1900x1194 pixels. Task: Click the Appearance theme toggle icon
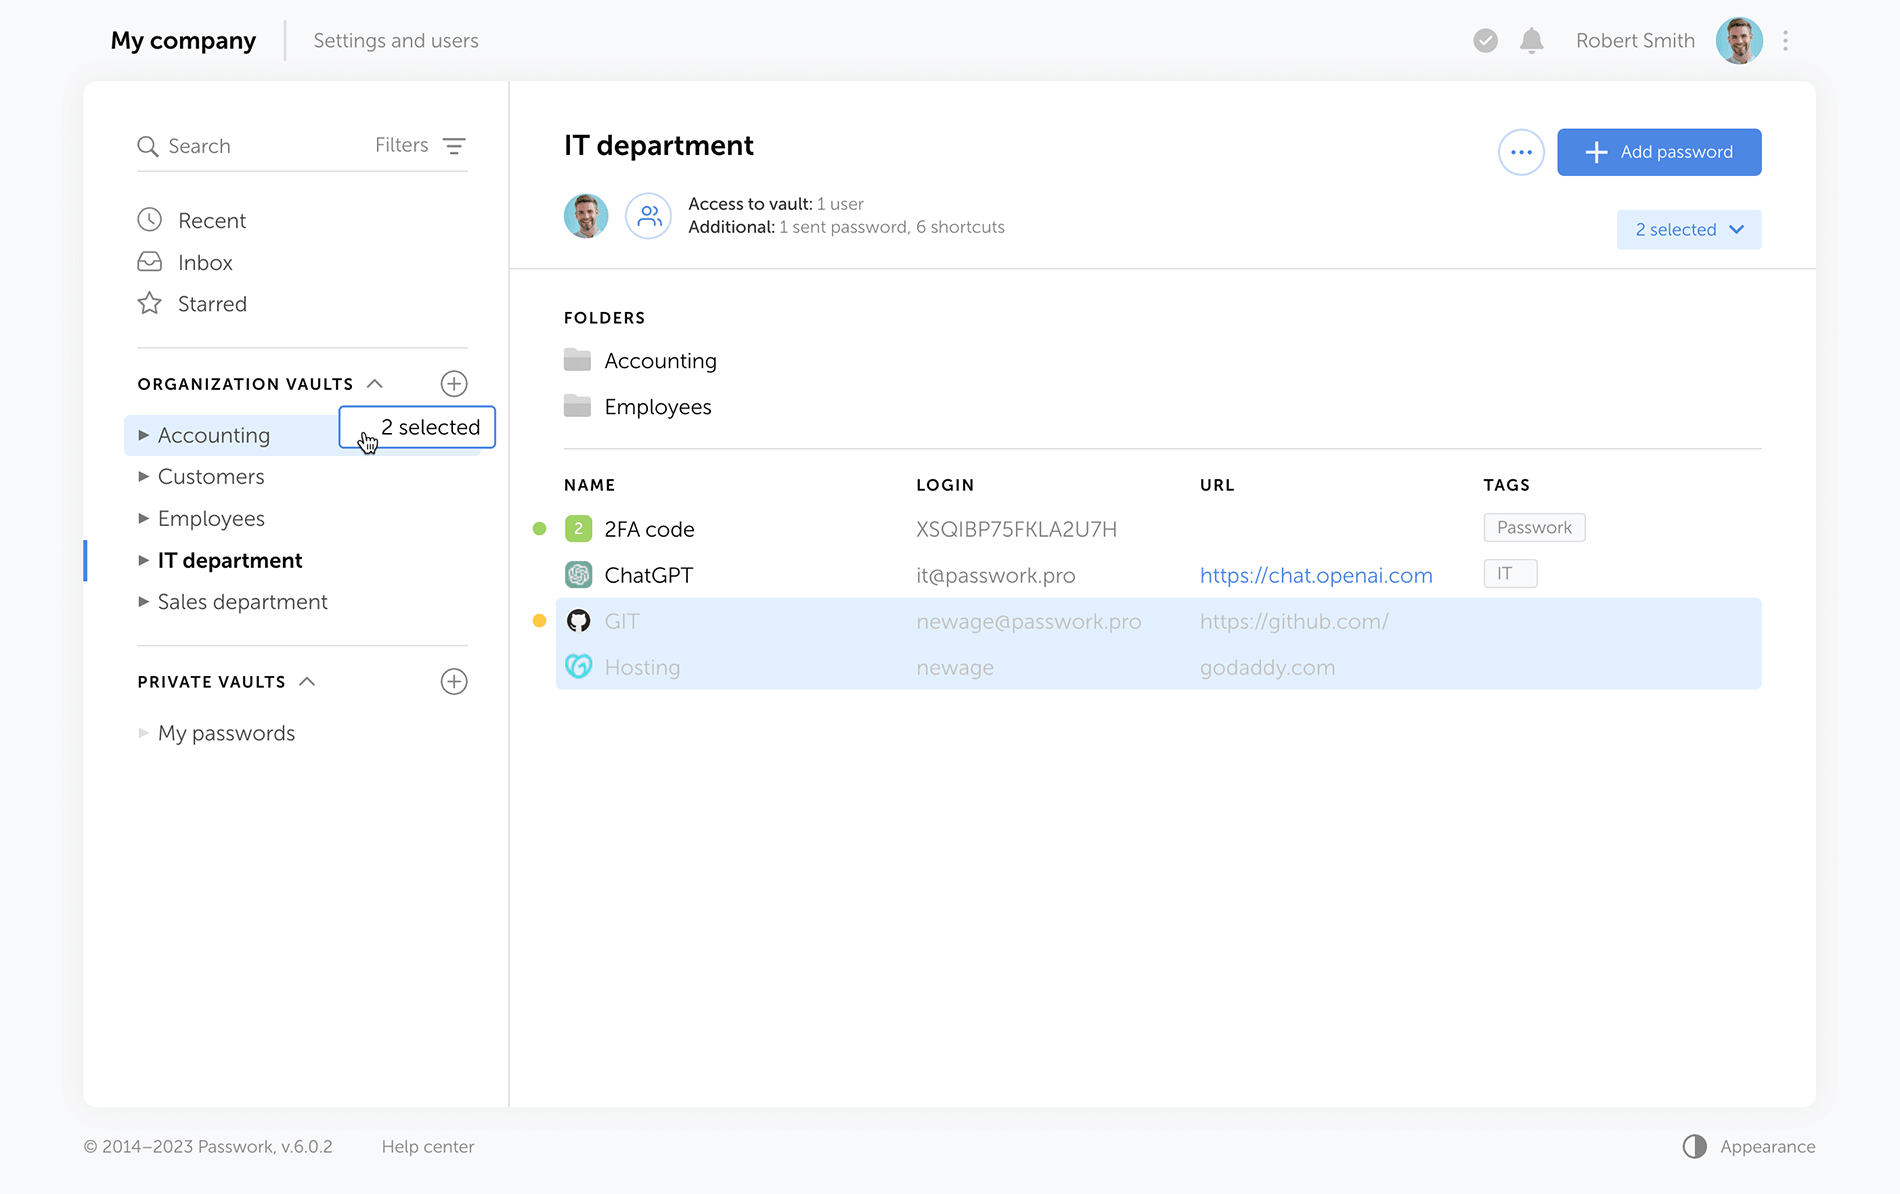(x=1694, y=1146)
